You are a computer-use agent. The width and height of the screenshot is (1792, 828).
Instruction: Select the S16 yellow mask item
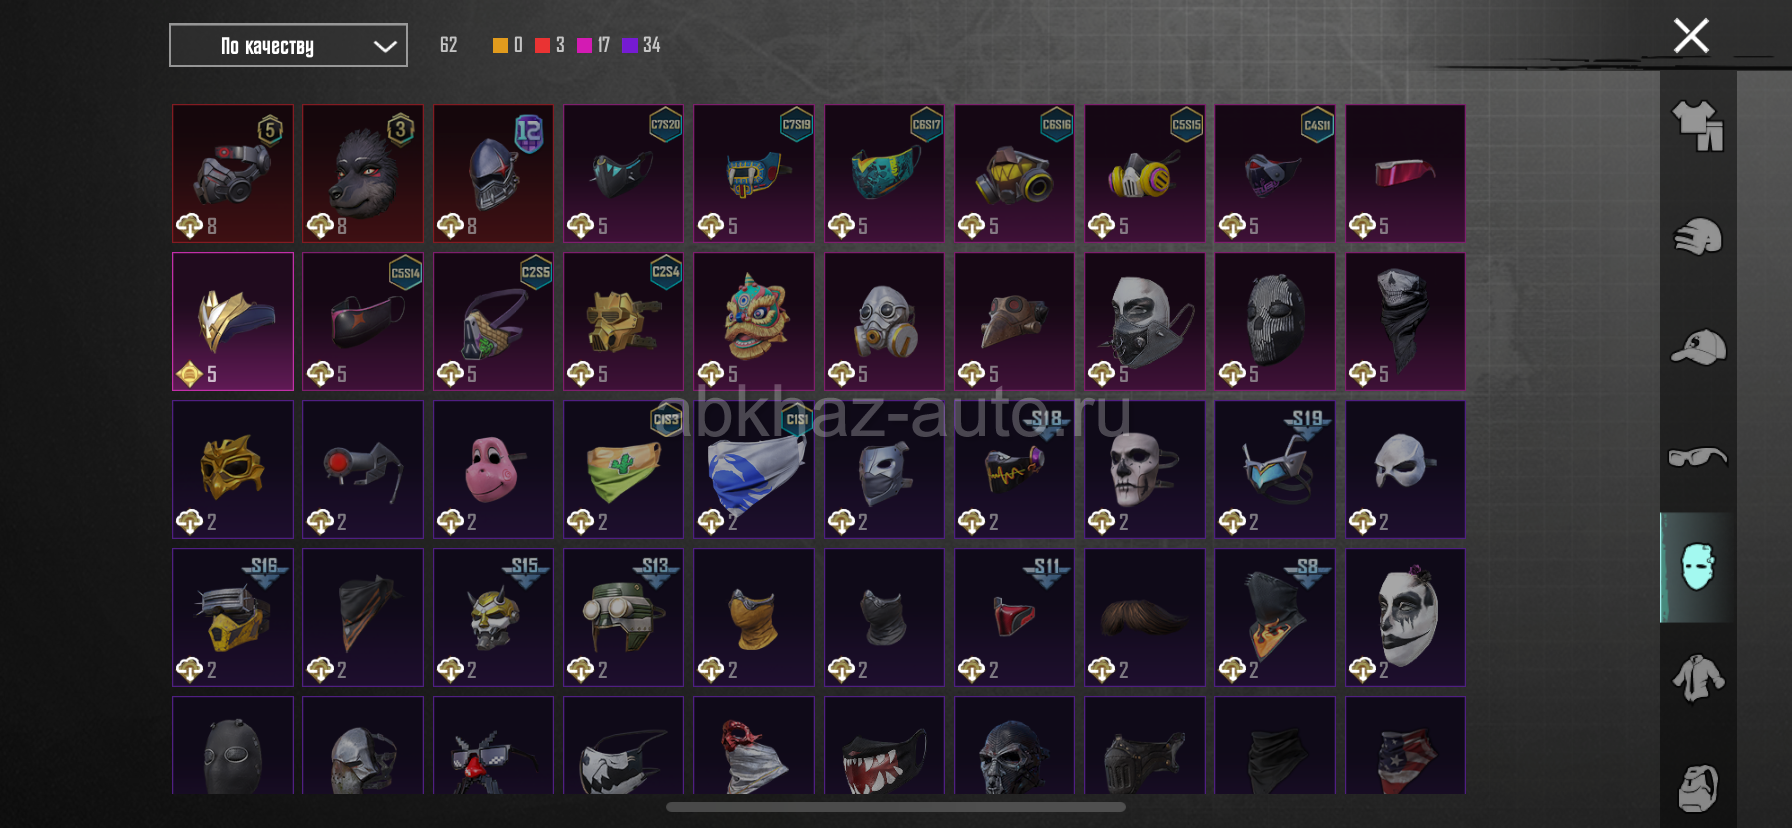(233, 617)
